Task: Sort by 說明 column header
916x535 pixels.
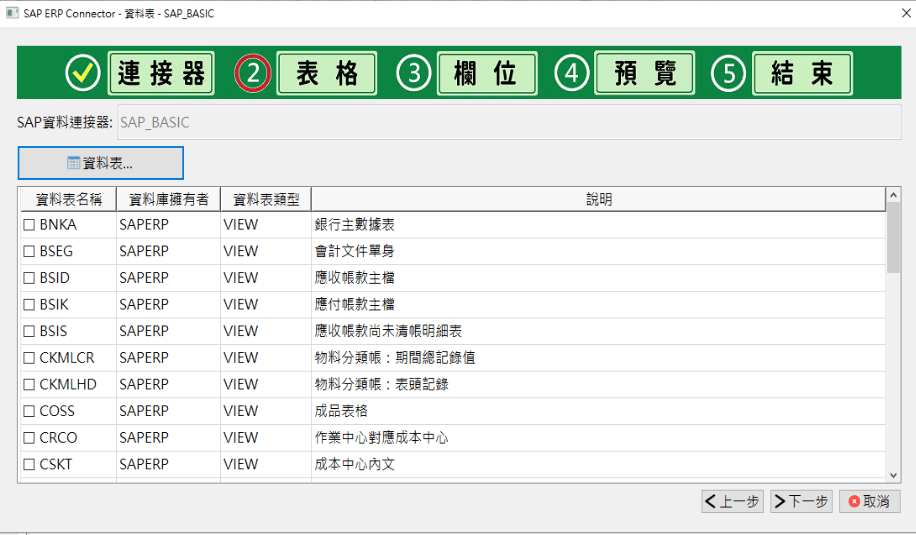Action: click(x=599, y=200)
